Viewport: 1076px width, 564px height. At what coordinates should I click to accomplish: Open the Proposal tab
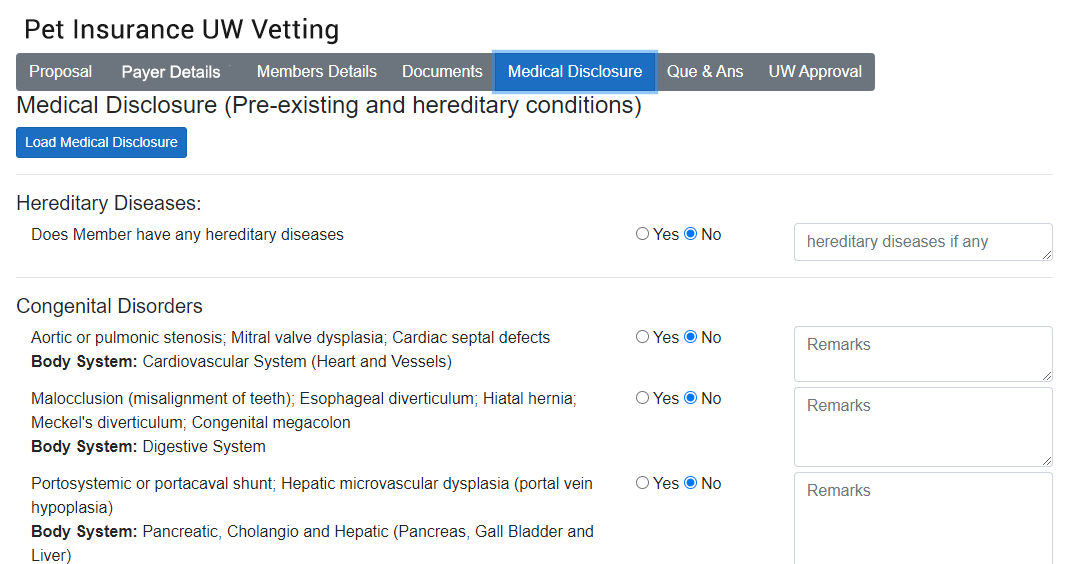(60, 72)
